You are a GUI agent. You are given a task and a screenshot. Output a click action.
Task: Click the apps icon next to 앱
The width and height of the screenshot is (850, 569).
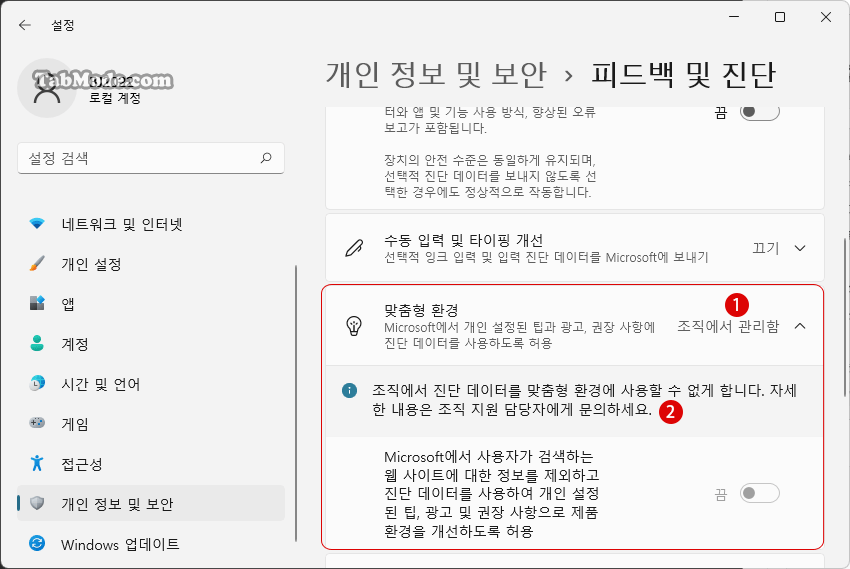pyautogui.click(x=37, y=303)
